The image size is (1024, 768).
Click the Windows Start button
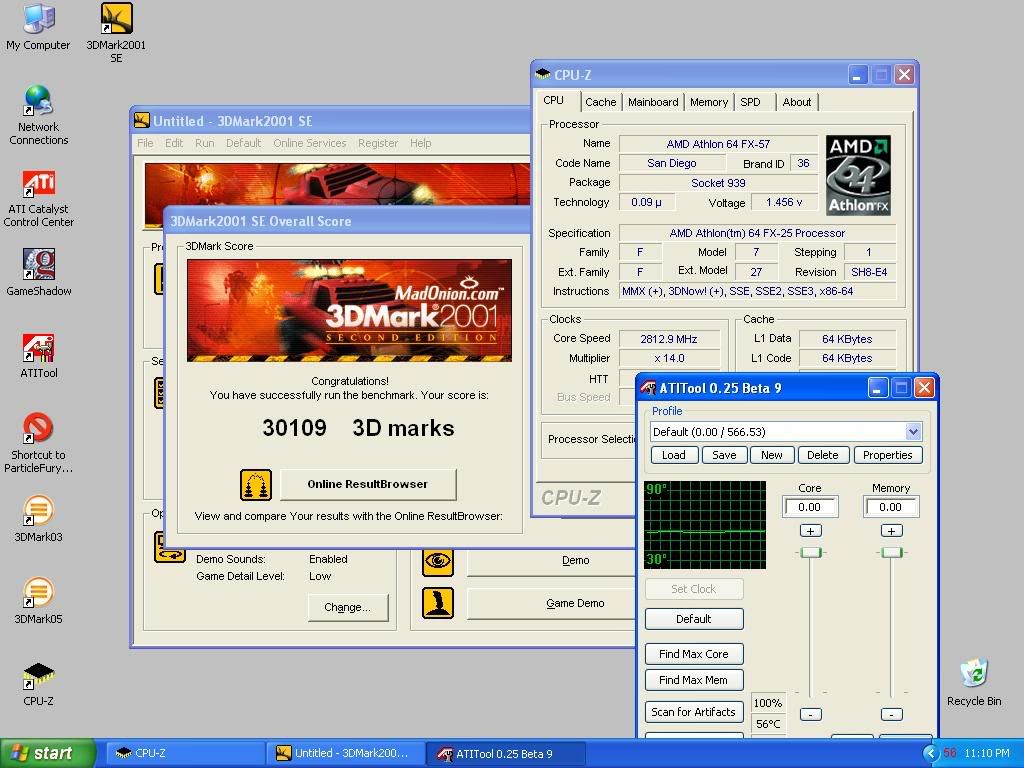(x=48, y=753)
